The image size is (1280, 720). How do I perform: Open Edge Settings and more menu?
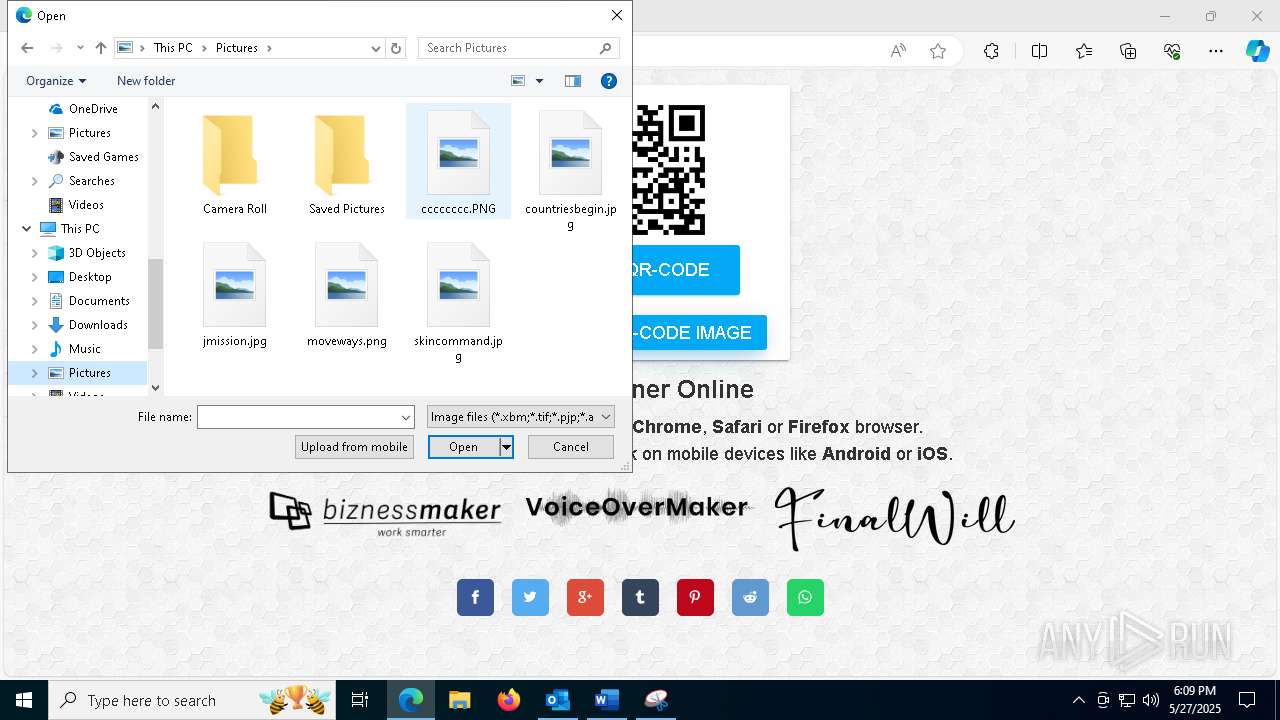tap(1216, 51)
